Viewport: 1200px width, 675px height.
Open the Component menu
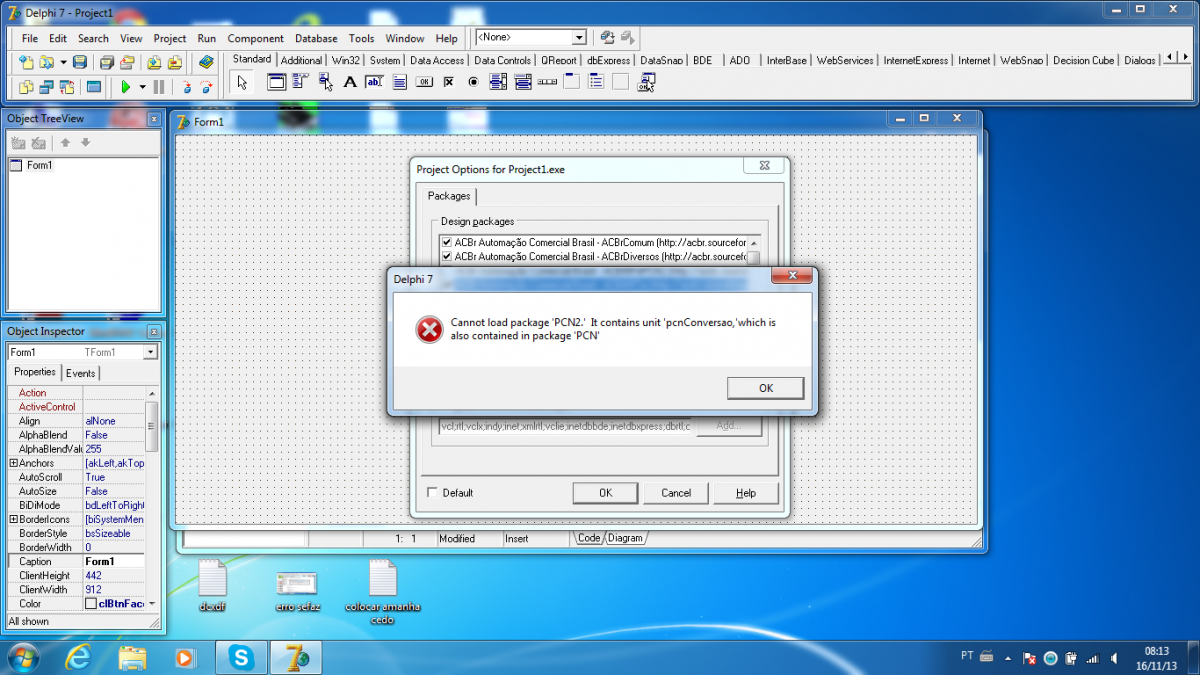click(x=256, y=38)
